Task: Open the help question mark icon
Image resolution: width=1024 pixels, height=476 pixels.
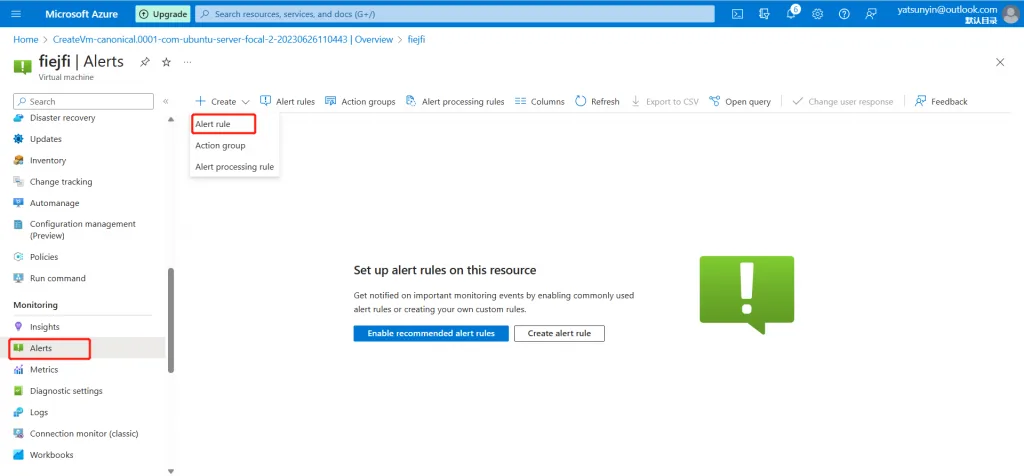Action: (x=844, y=14)
